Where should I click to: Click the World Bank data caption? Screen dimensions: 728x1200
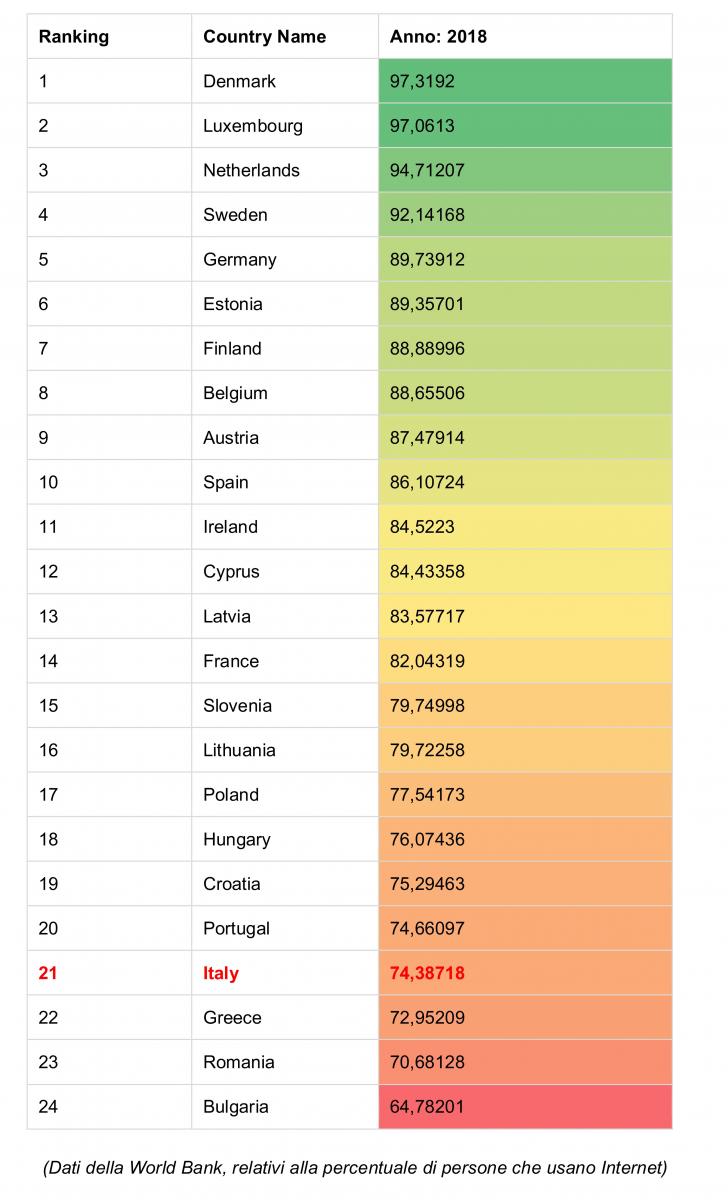click(355, 1168)
